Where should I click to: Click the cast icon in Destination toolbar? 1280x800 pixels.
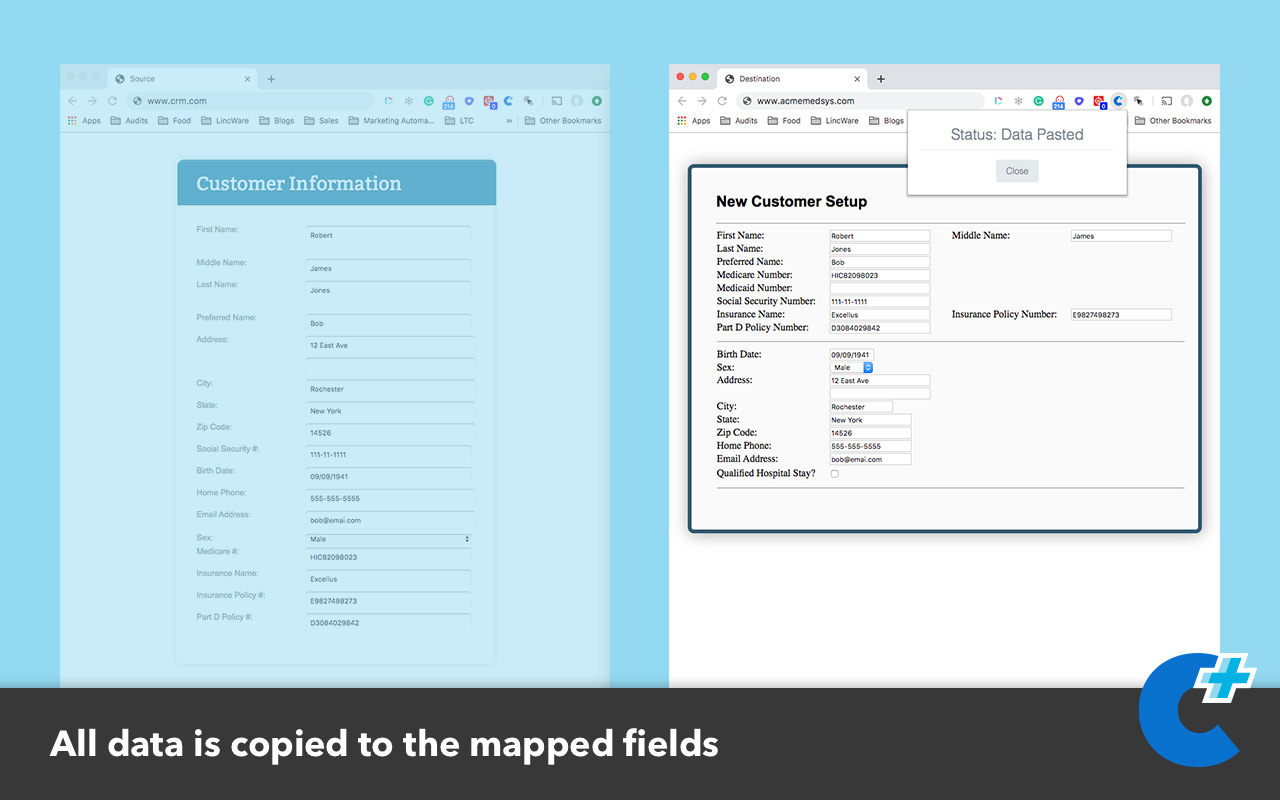1166,101
